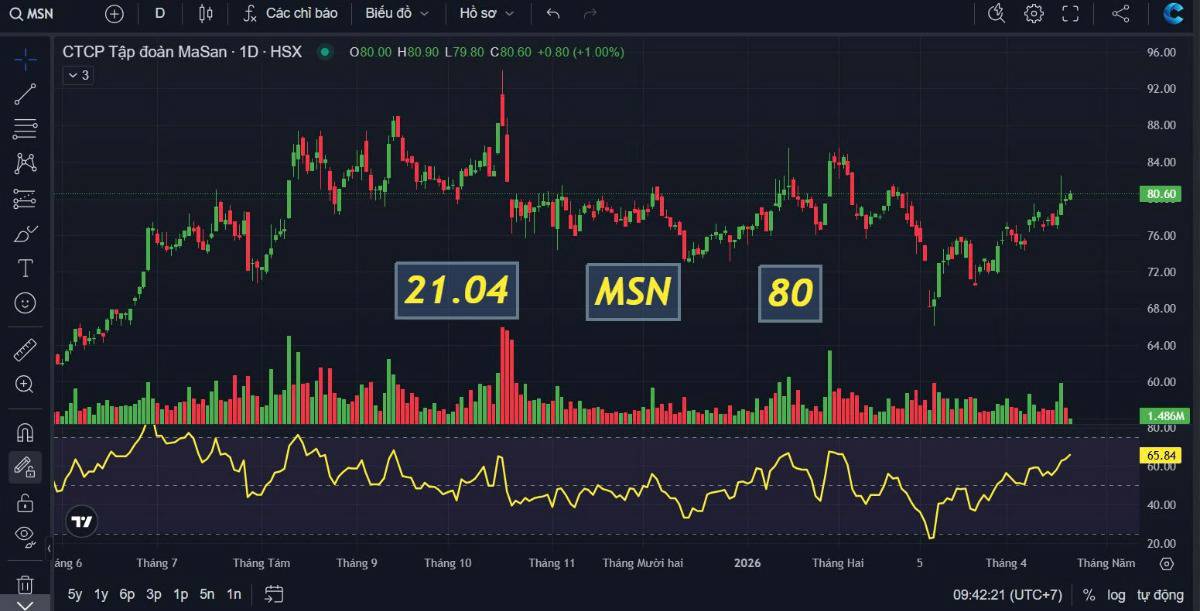Screen dimensions: 1200x611
Task: Select the brush drawing tool
Action: tap(25, 234)
